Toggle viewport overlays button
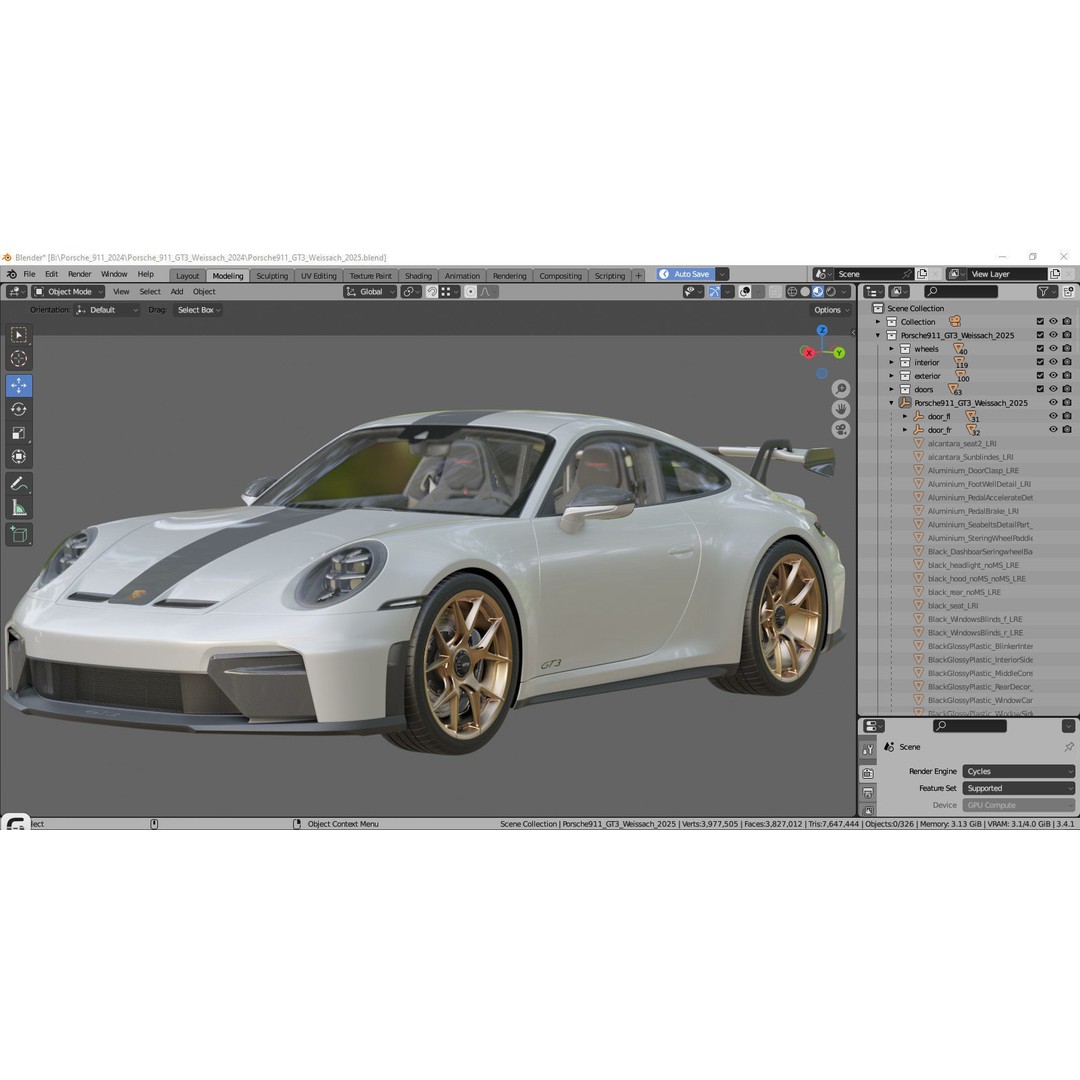 (745, 292)
